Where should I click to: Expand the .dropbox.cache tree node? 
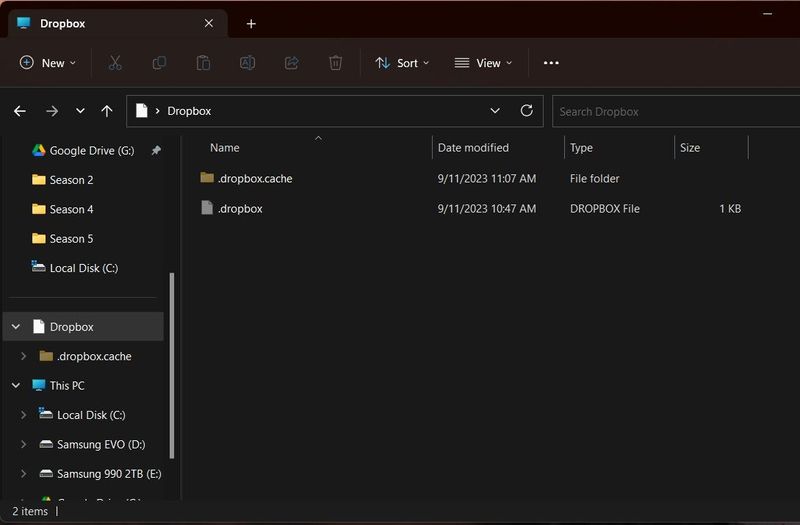tap(23, 356)
